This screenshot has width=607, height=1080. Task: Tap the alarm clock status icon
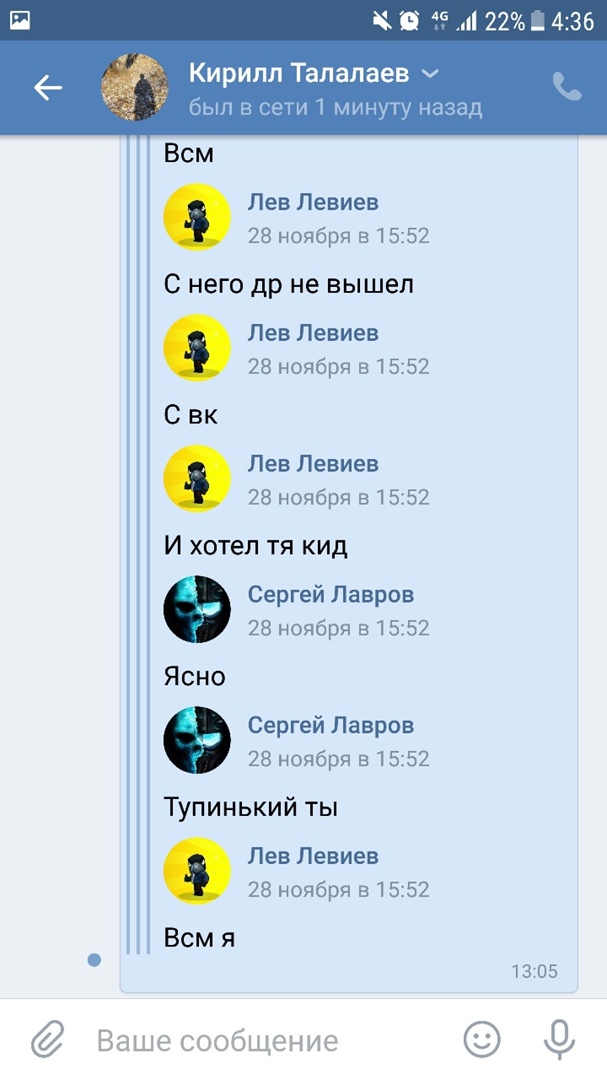[409, 21]
